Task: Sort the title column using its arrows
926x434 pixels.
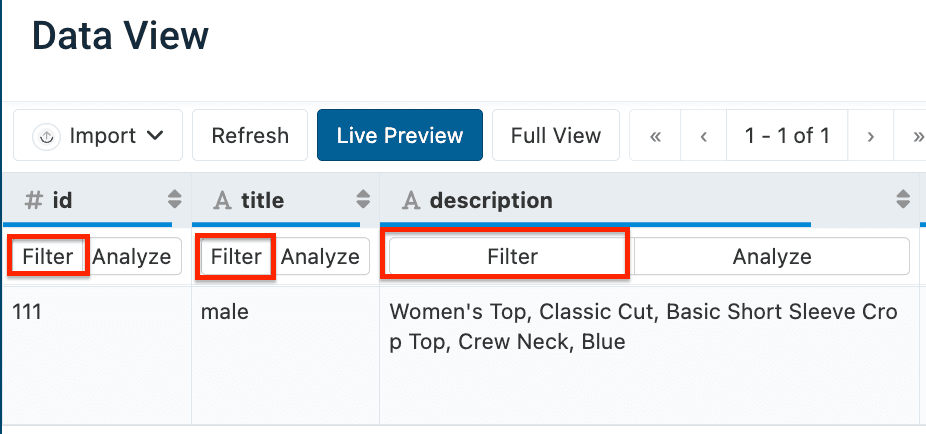Action: 363,200
